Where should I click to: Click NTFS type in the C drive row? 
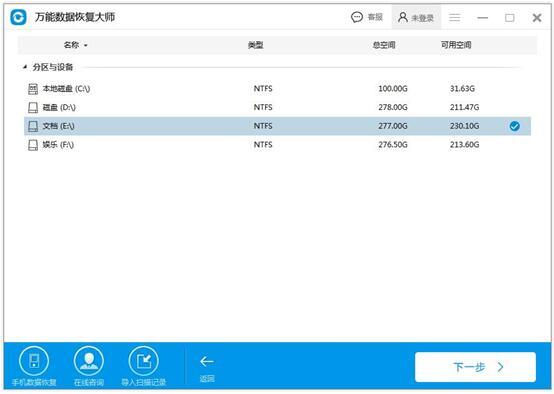pos(263,88)
